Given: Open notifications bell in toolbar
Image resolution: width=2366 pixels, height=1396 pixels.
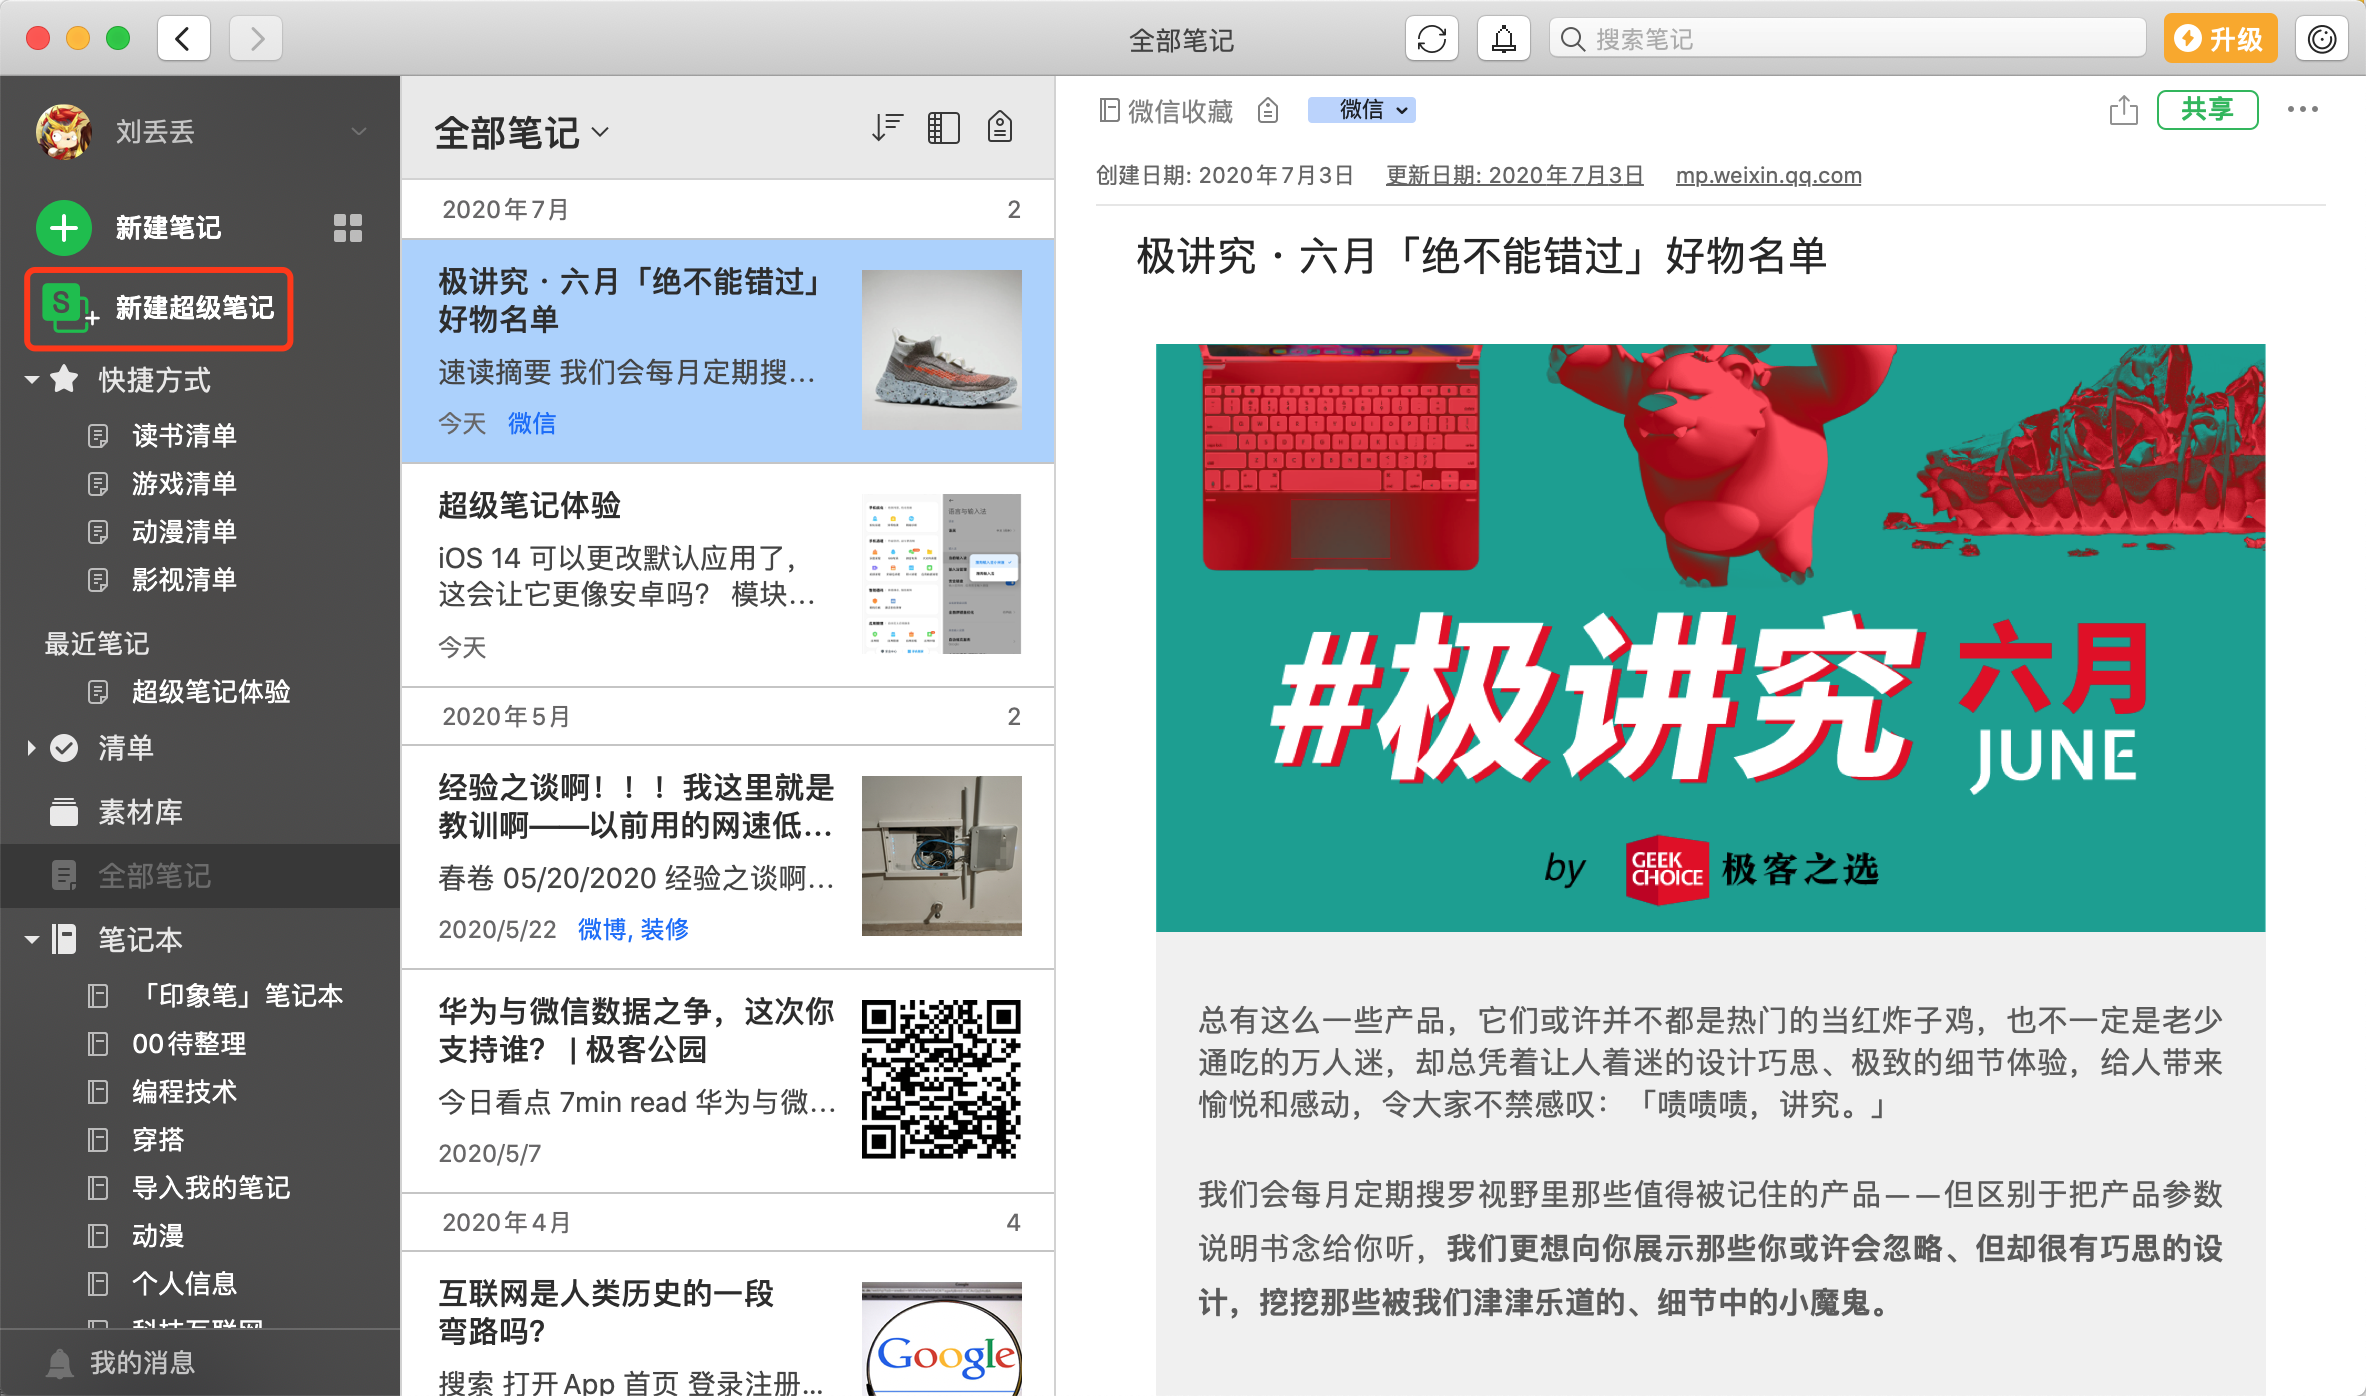Looking at the screenshot, I should (1504, 39).
